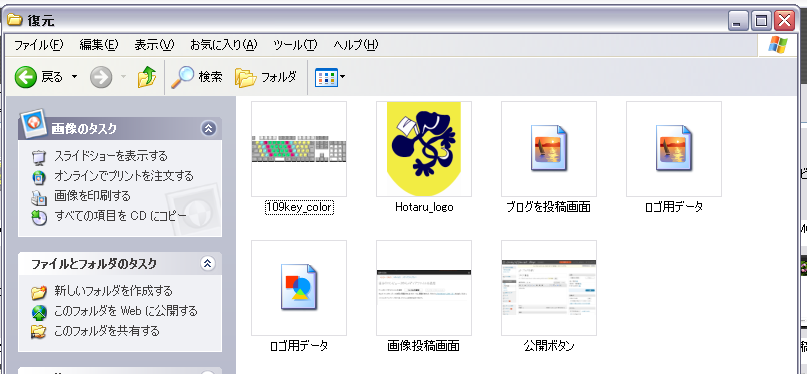
Task: Select the ブログを投稿画面 file icon
Action: (x=549, y=149)
